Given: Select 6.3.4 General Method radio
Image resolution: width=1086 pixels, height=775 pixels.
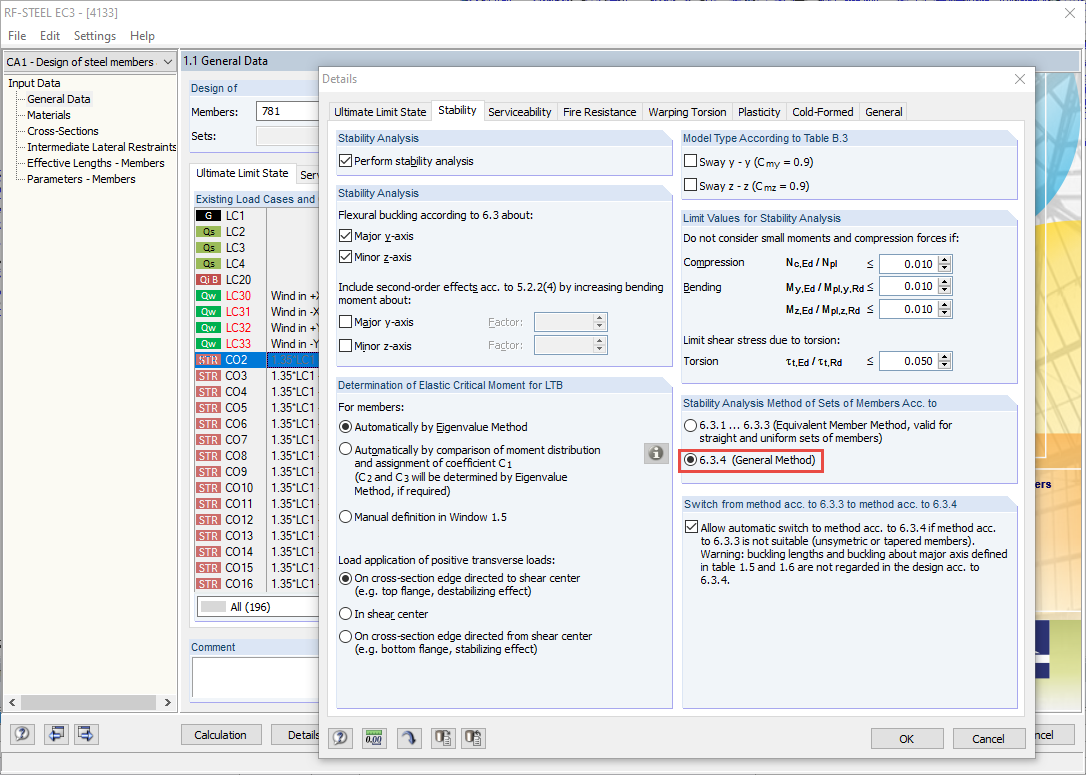Looking at the screenshot, I should point(691,460).
